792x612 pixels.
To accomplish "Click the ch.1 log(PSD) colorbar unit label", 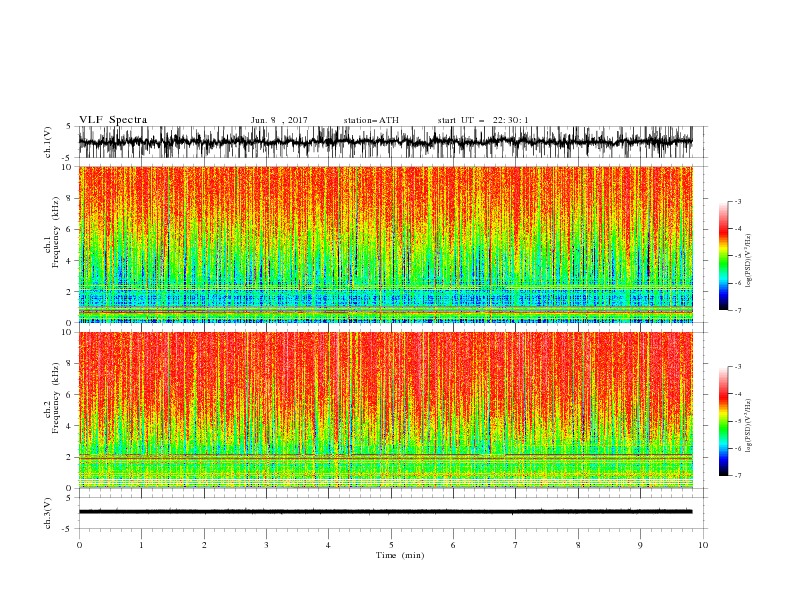I will click(x=749, y=261).
